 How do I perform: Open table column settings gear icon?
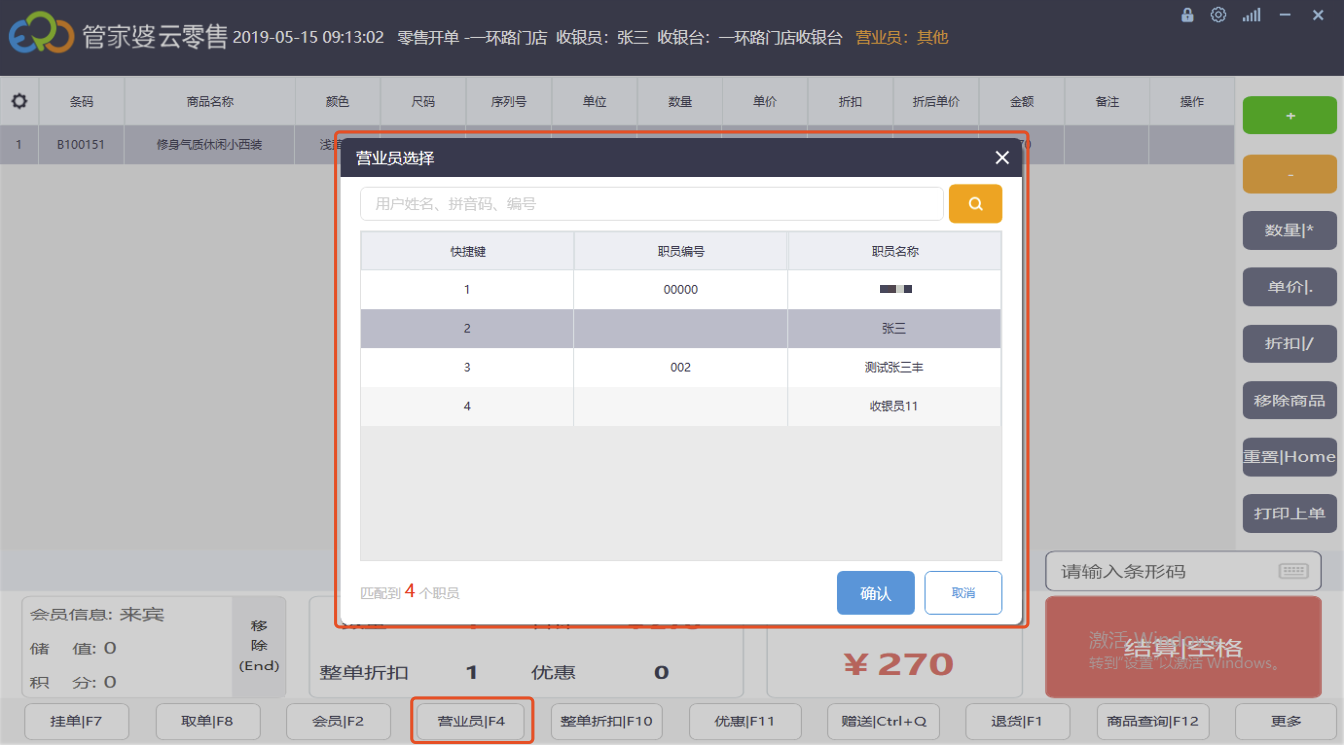[19, 101]
